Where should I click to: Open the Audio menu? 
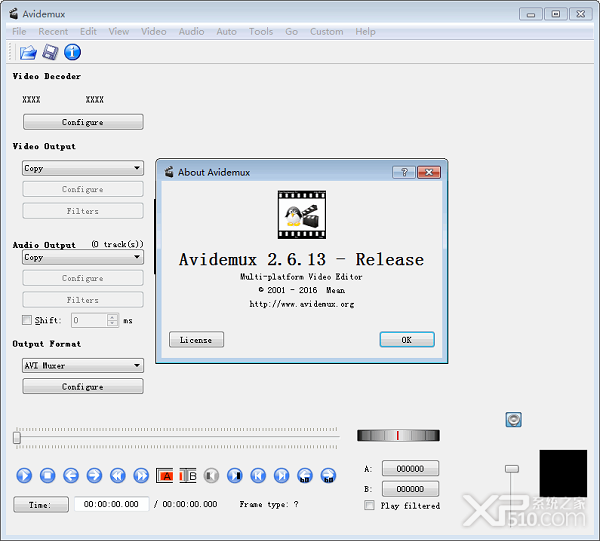(191, 32)
